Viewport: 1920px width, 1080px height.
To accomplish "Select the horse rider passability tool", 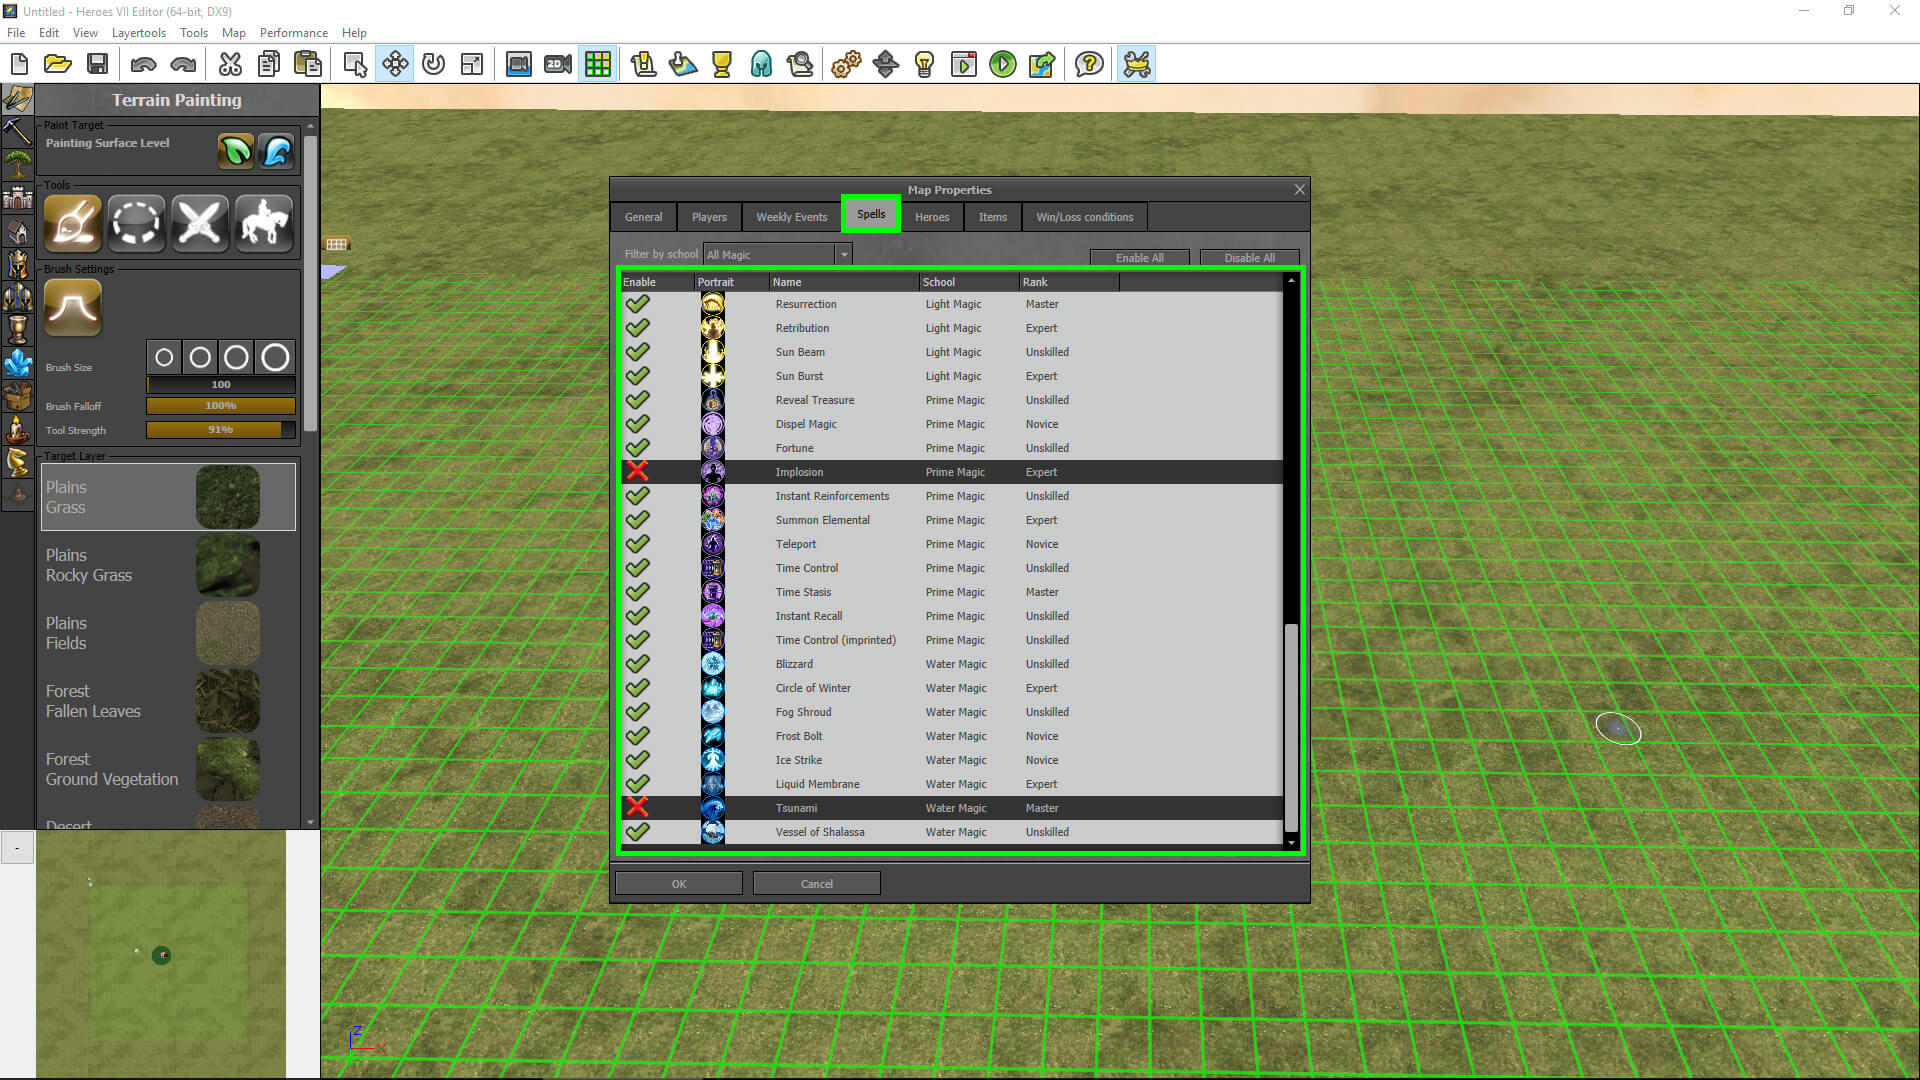I will pyautogui.click(x=264, y=222).
